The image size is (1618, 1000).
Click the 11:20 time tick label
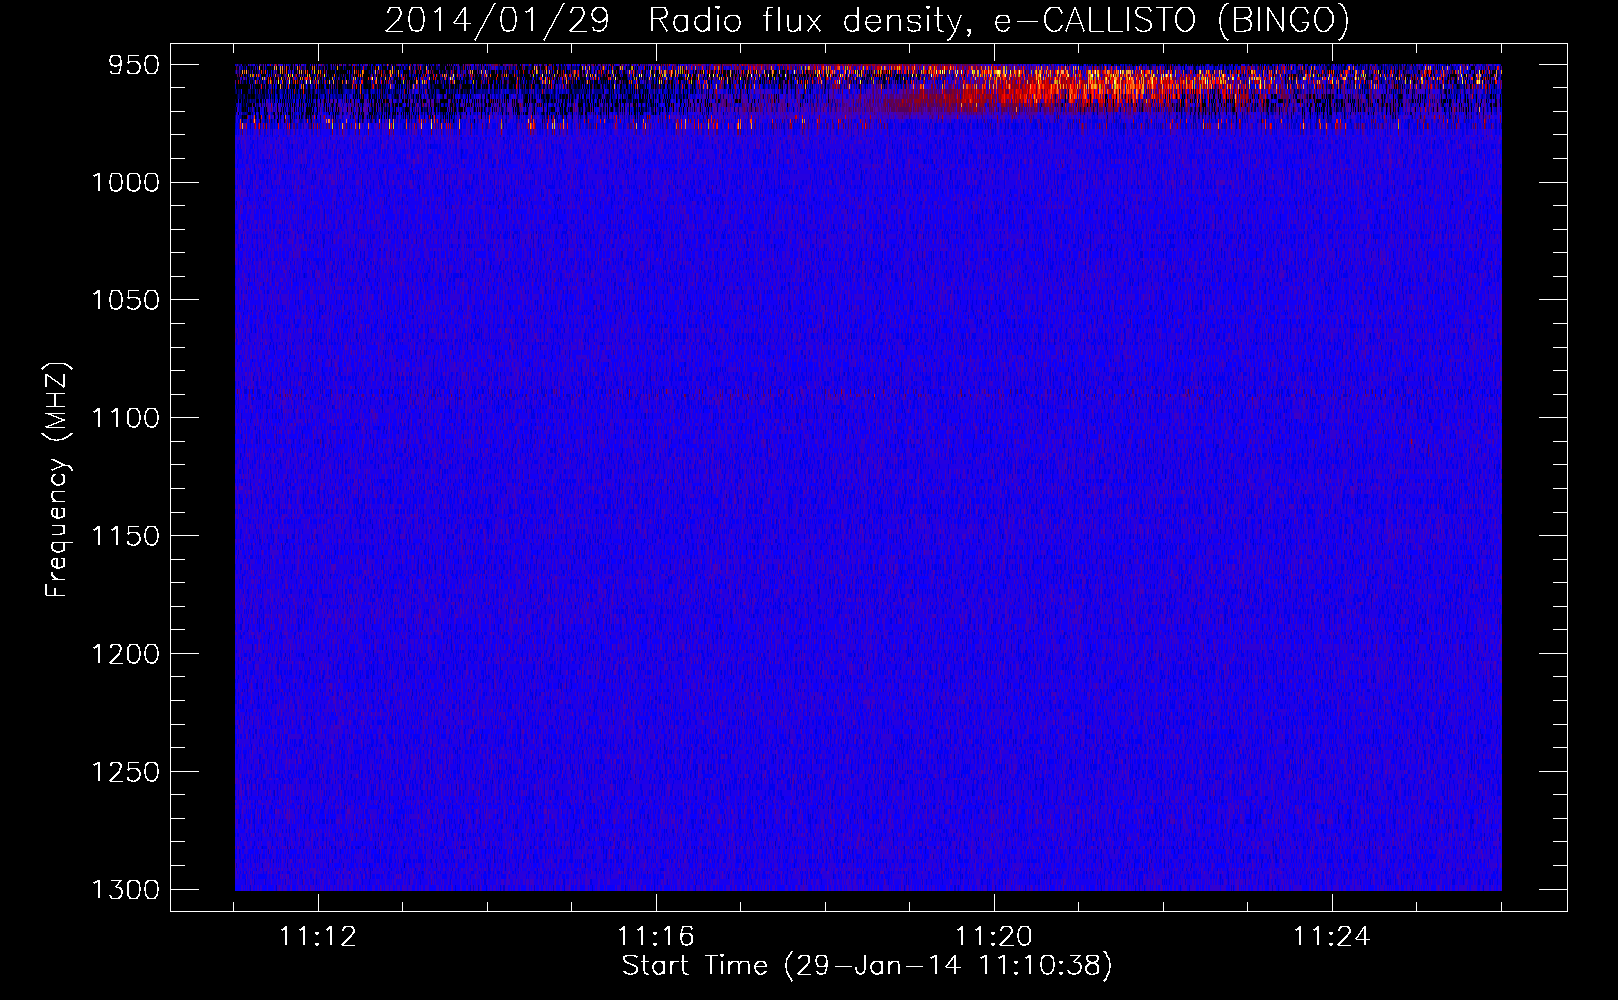click(x=994, y=937)
